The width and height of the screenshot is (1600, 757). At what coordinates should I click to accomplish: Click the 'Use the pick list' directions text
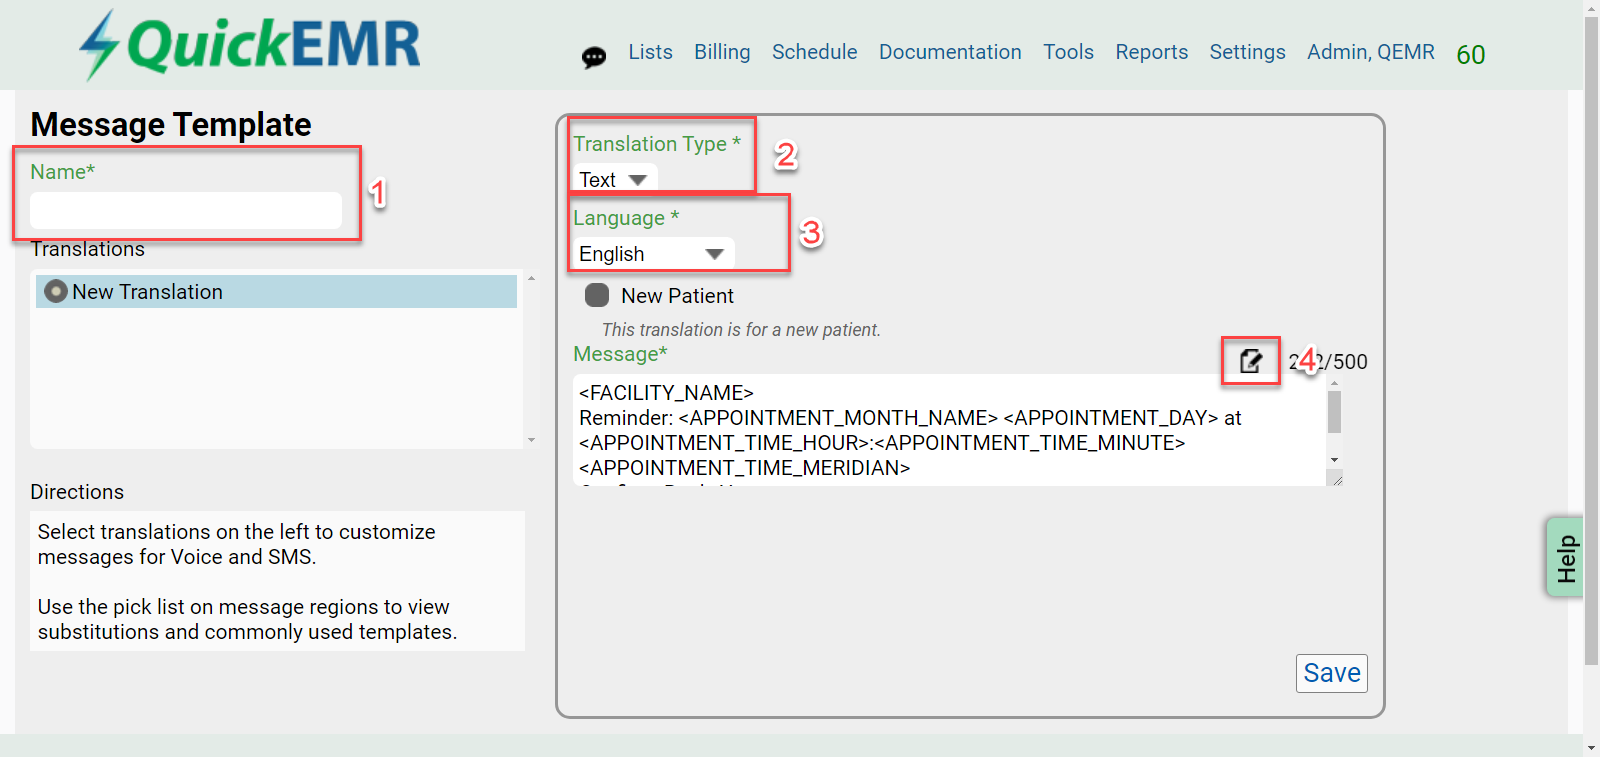(x=248, y=619)
